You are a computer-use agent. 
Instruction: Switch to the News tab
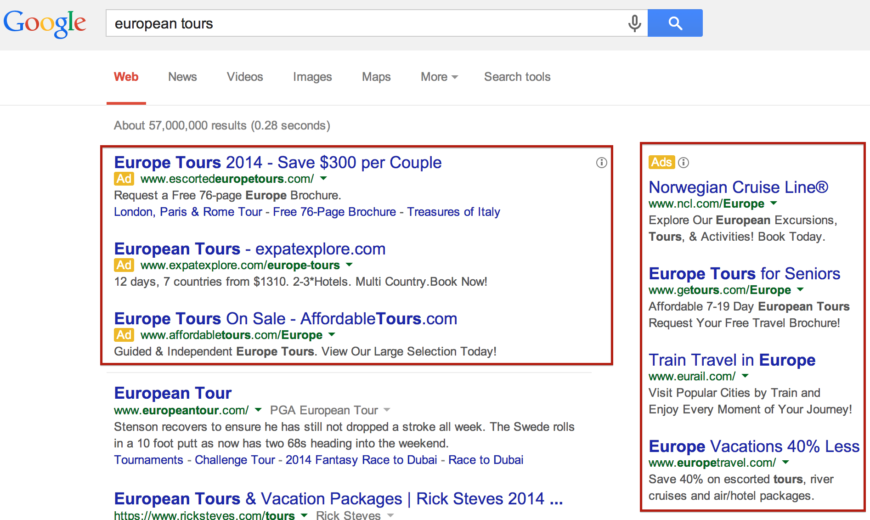click(182, 77)
